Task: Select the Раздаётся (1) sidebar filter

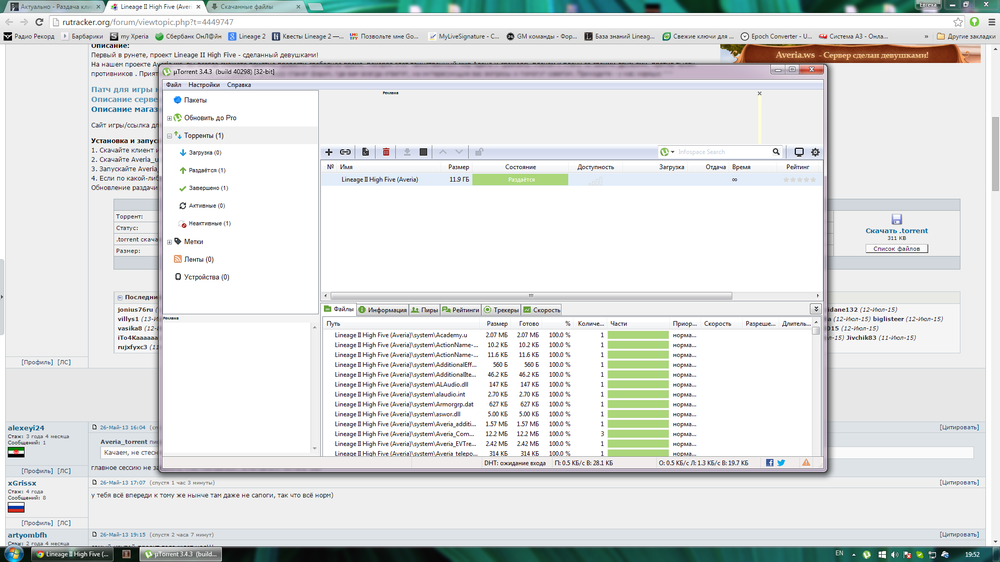Action: (x=206, y=170)
